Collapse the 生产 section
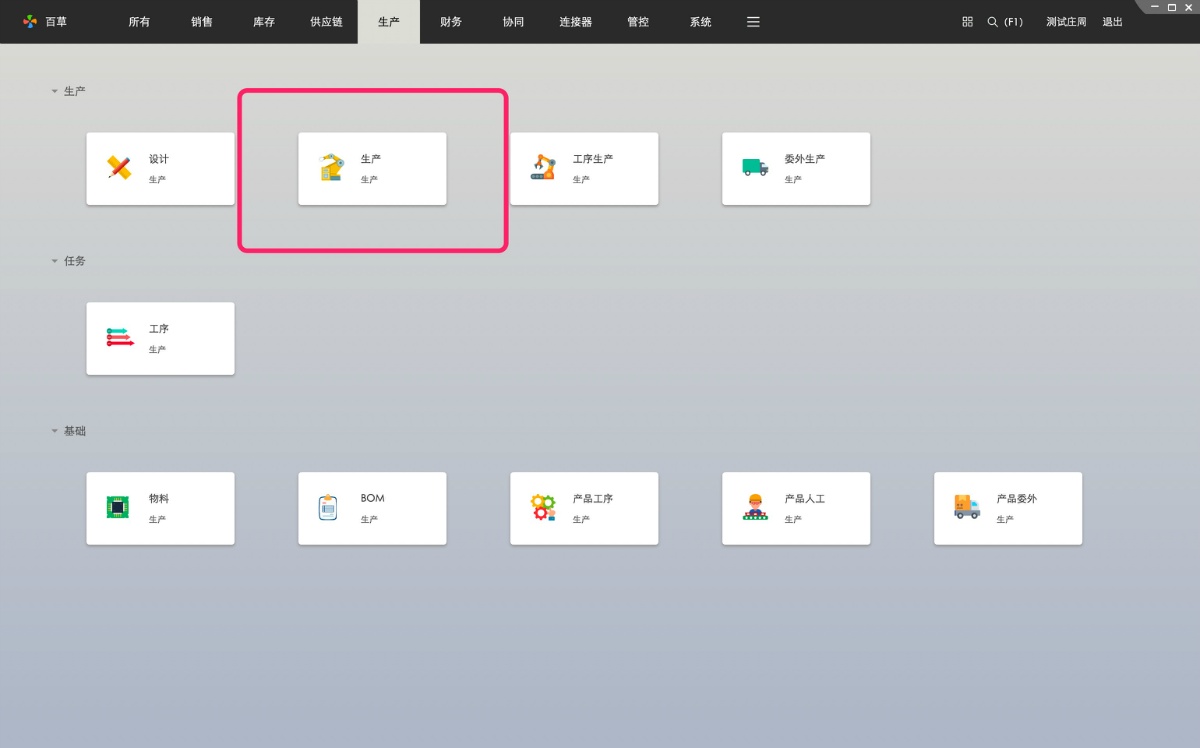The image size is (1200, 748). tap(55, 91)
